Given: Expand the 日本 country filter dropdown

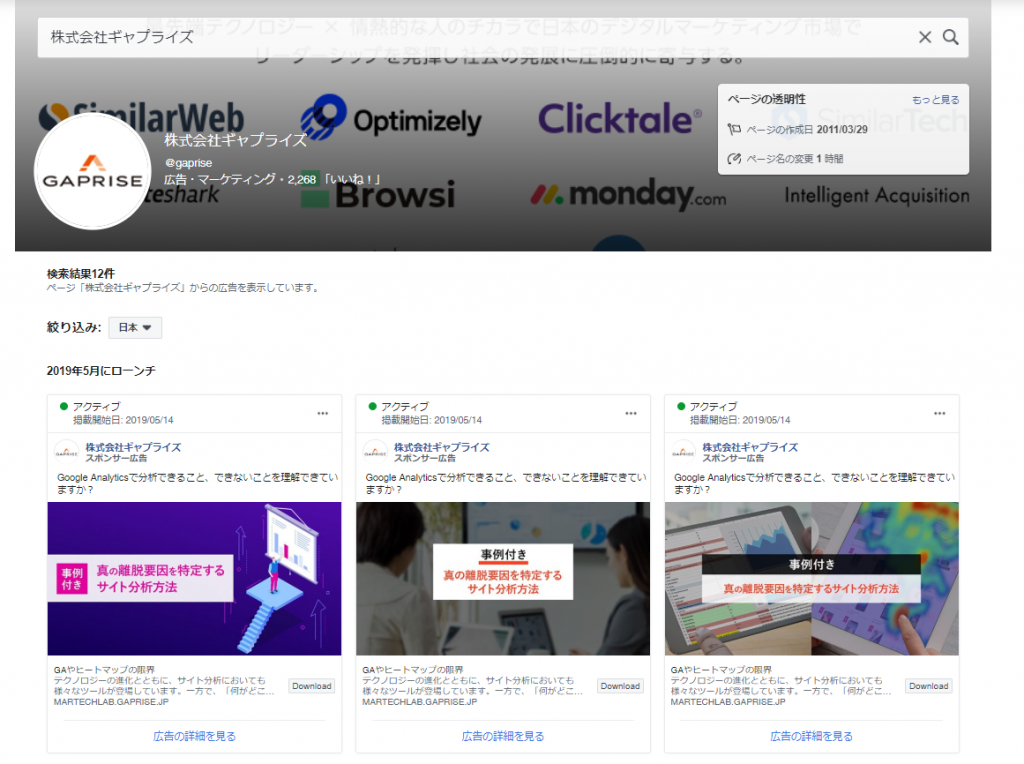Looking at the screenshot, I should [x=135, y=327].
